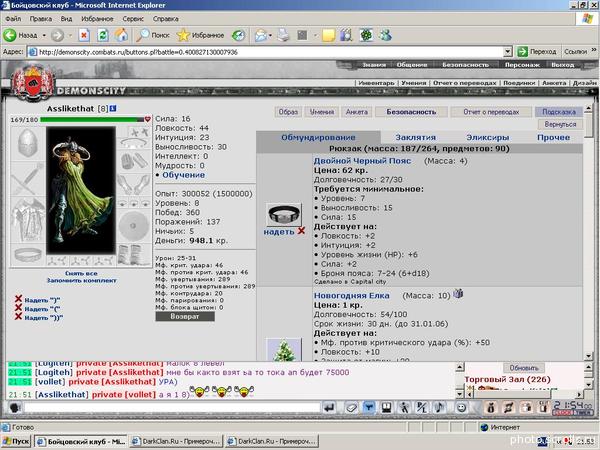Click the green HP bar
The image size is (600, 450).
click(92, 119)
